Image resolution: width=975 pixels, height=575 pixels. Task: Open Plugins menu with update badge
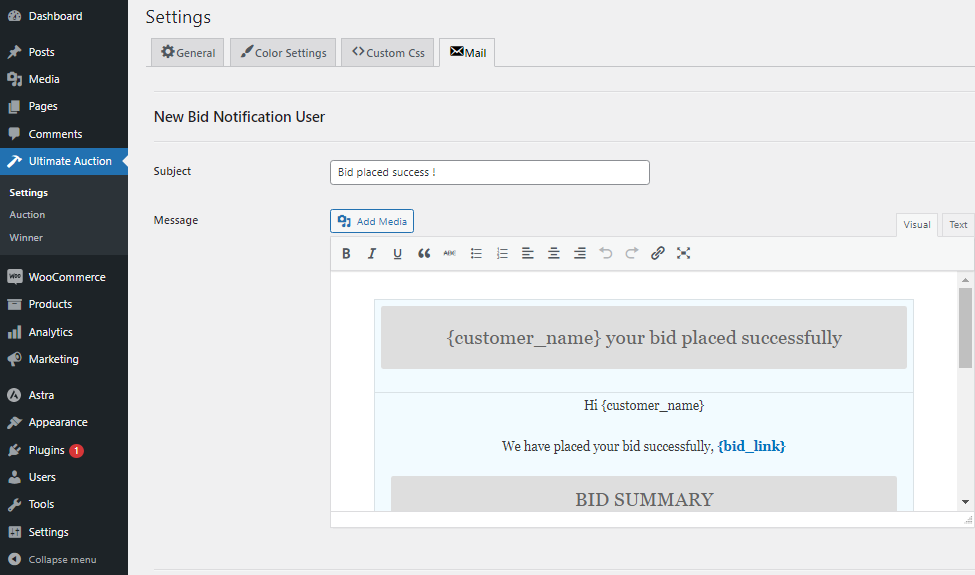(x=64, y=450)
